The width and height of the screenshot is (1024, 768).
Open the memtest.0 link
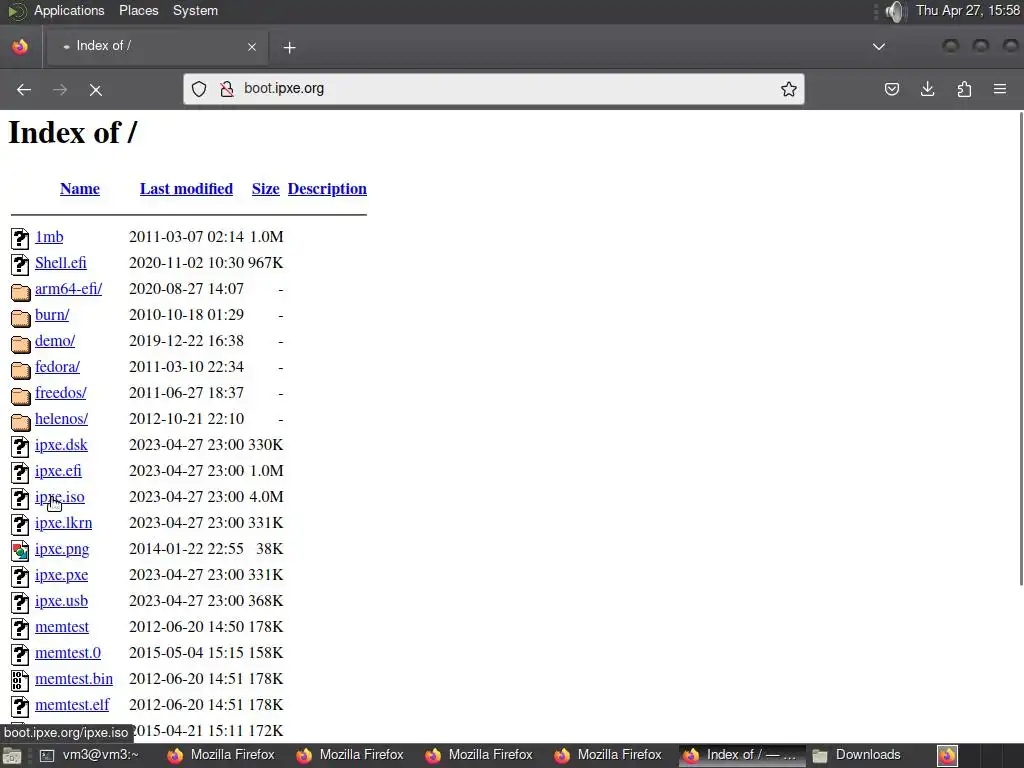[68, 653]
